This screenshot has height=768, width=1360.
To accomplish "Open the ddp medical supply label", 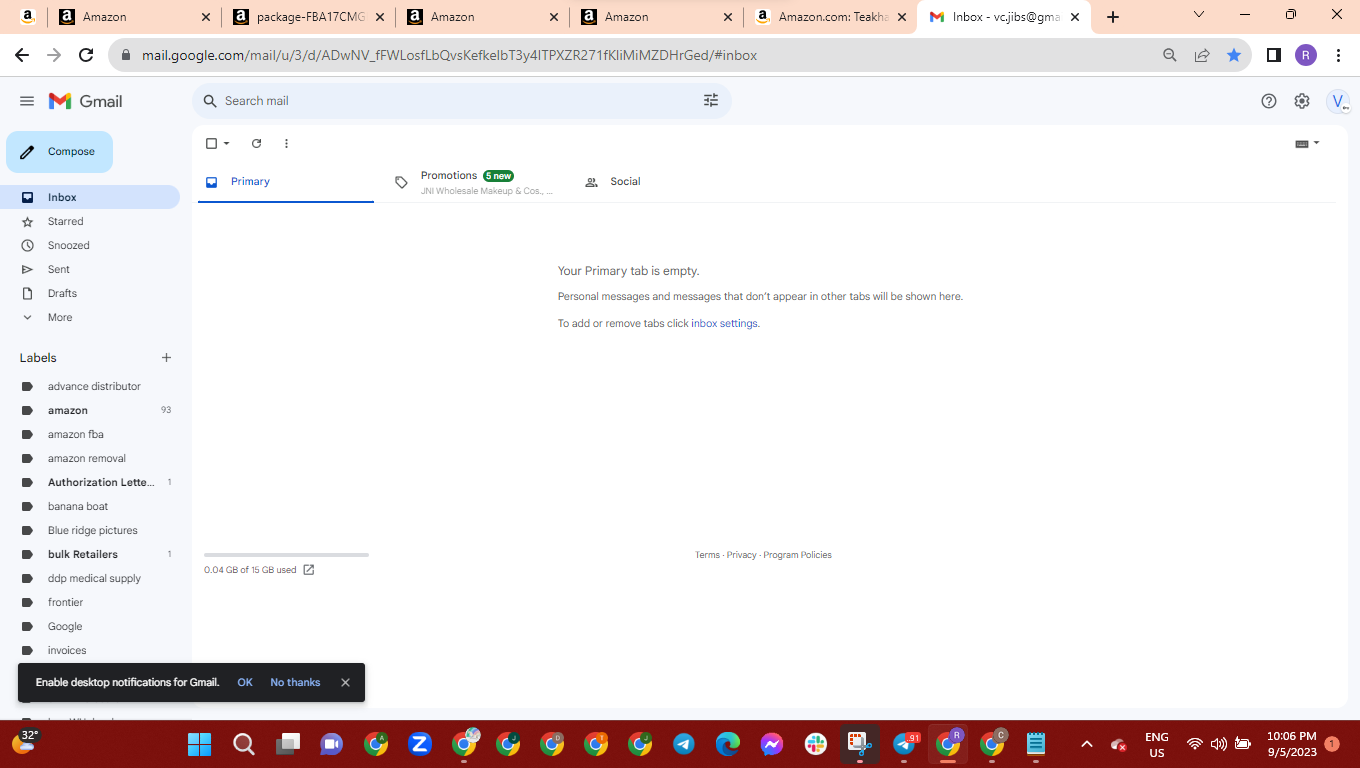I will click(x=93, y=579).
